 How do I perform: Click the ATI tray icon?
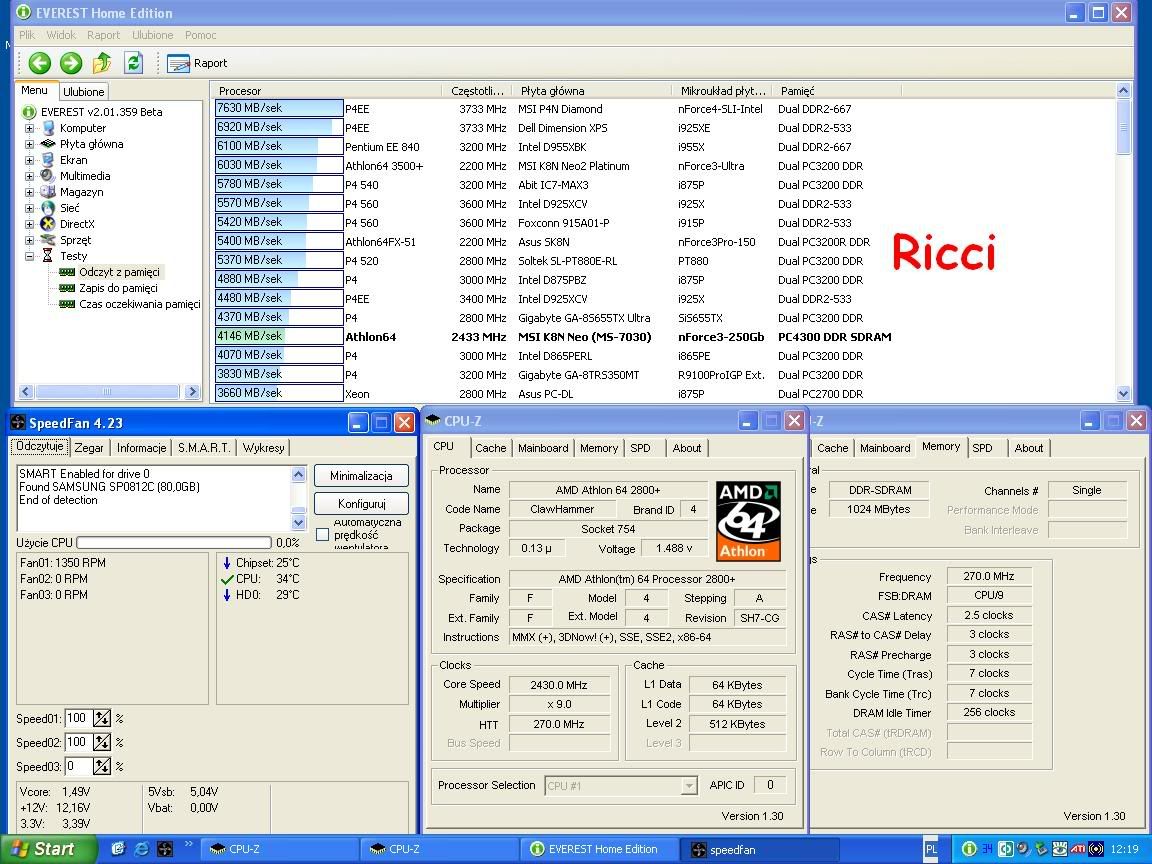[1078, 849]
